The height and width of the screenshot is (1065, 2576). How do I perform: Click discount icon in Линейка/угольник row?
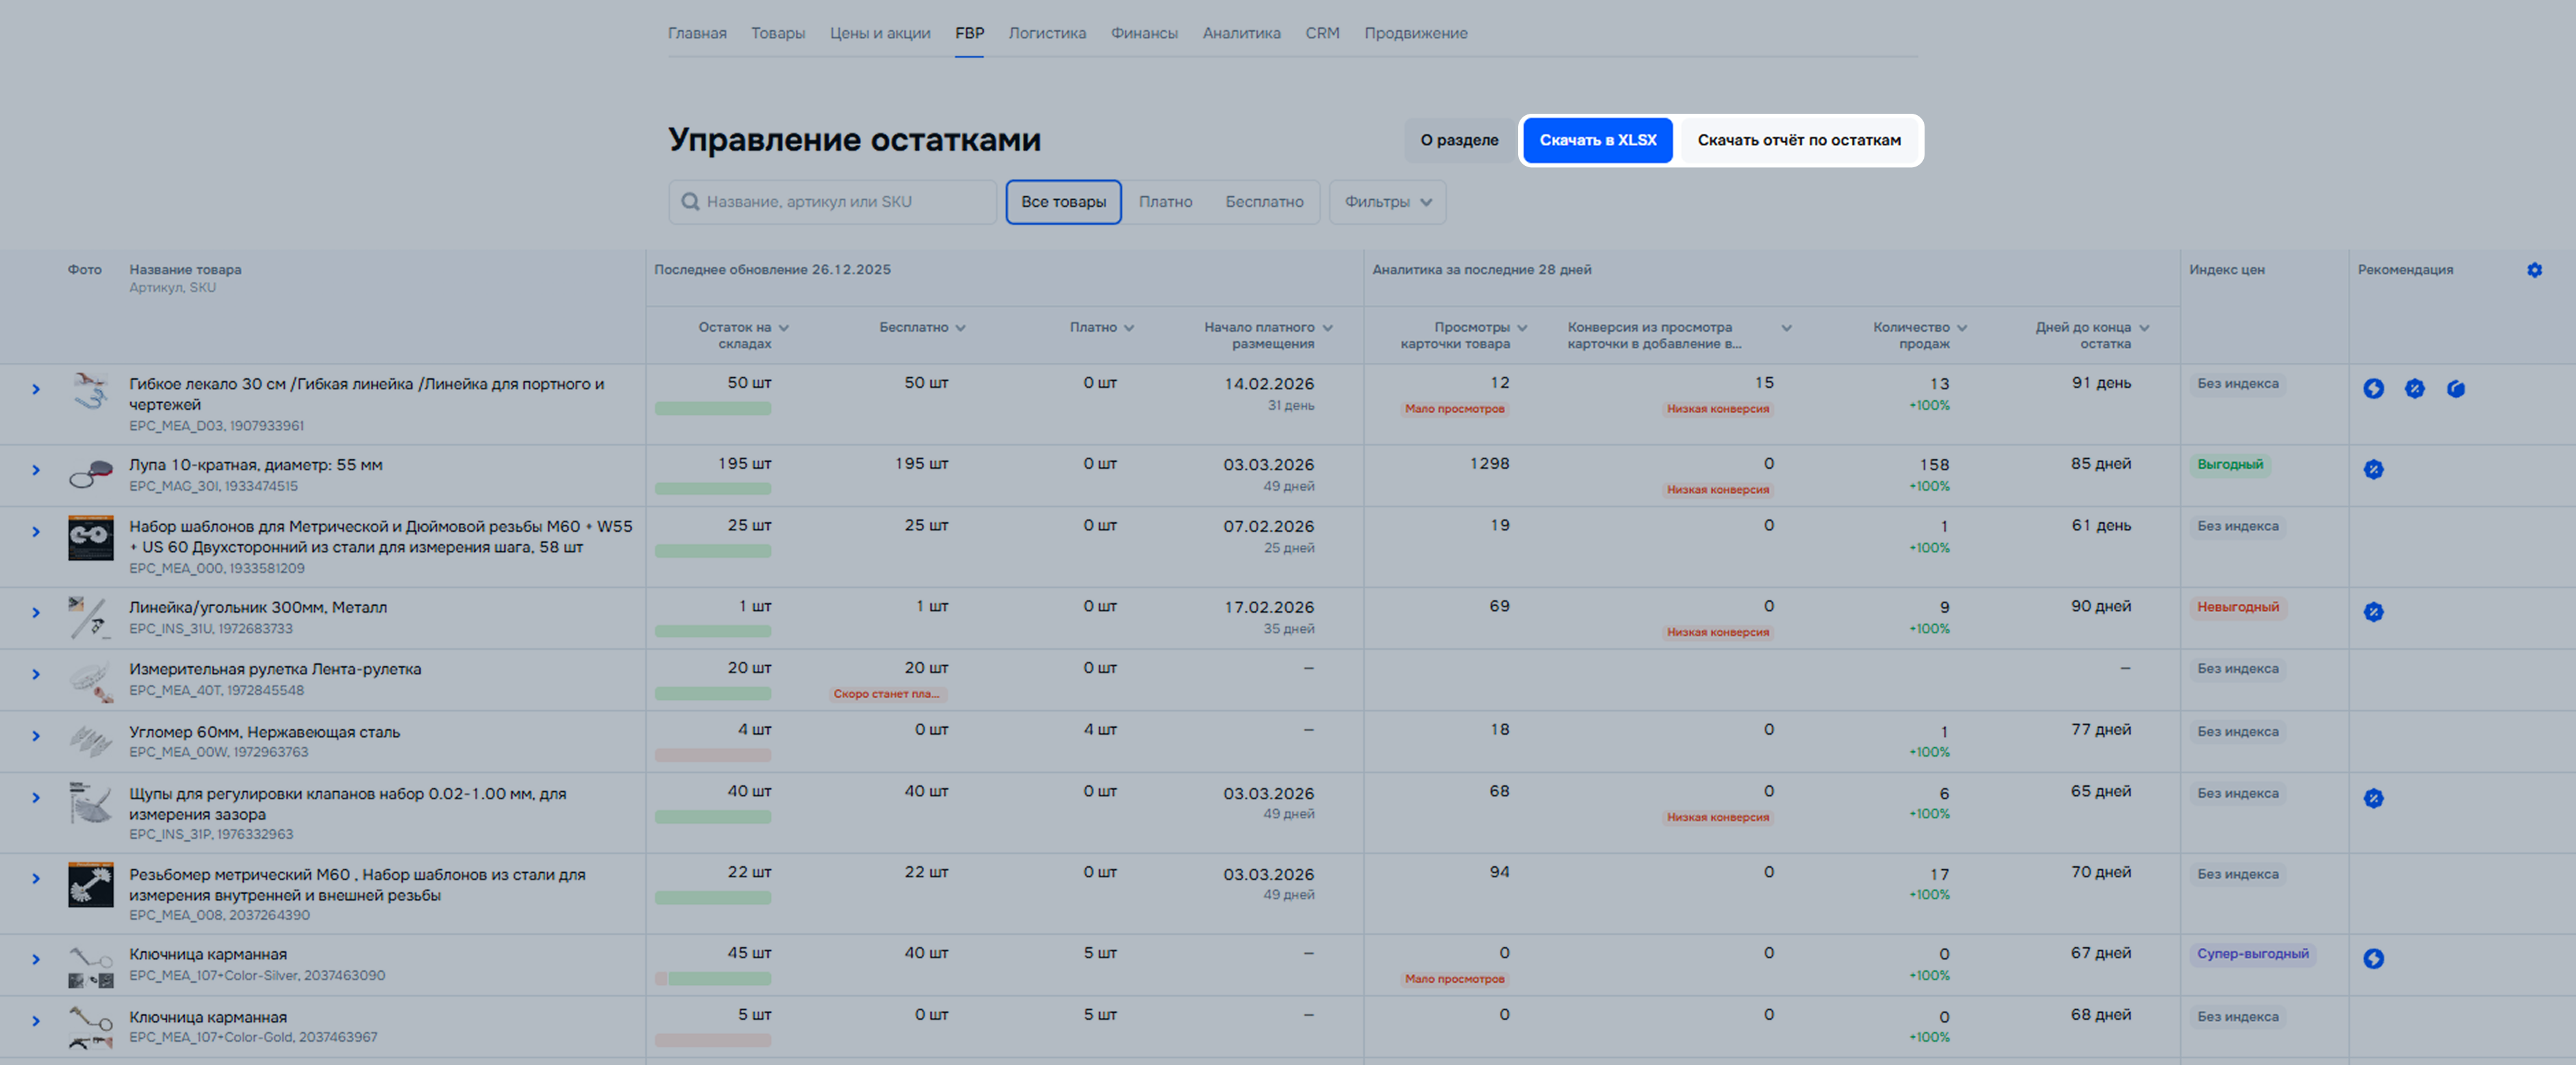coord(2373,612)
